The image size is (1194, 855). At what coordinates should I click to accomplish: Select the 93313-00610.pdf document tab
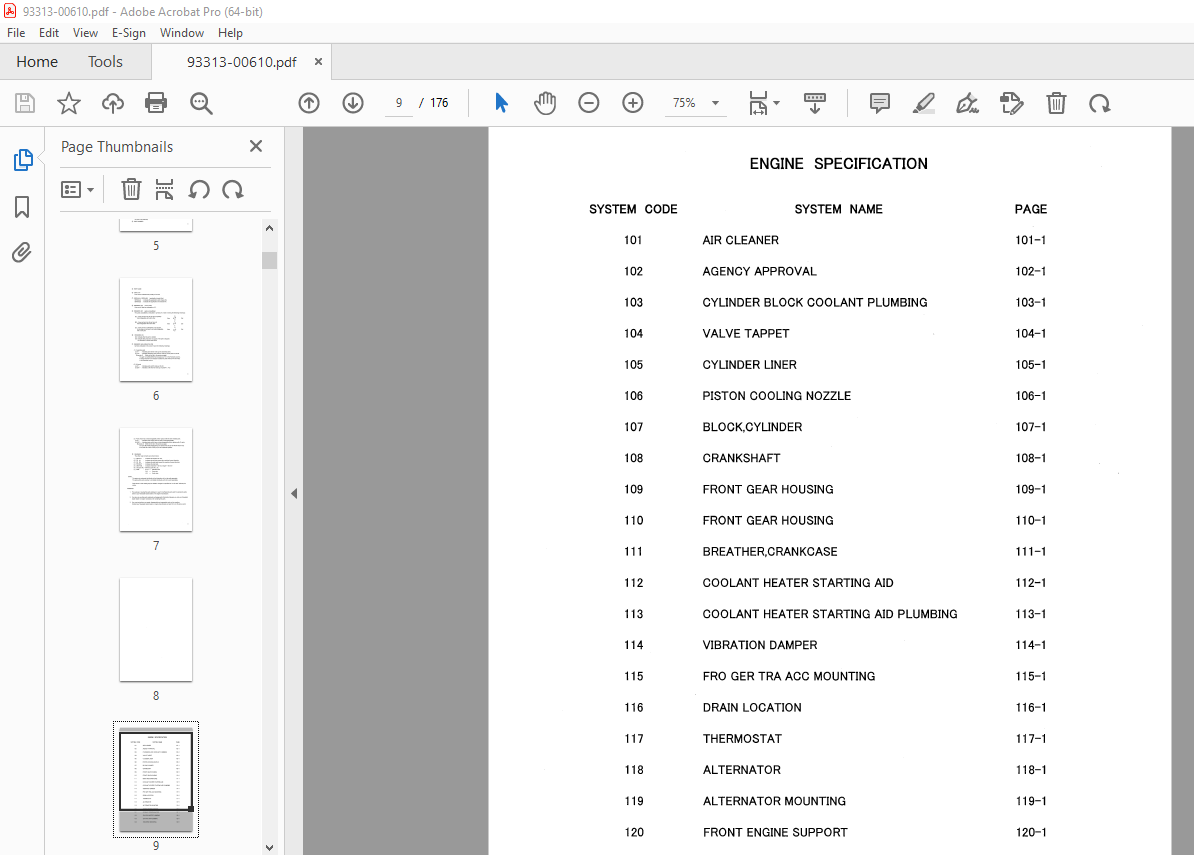[x=241, y=62]
